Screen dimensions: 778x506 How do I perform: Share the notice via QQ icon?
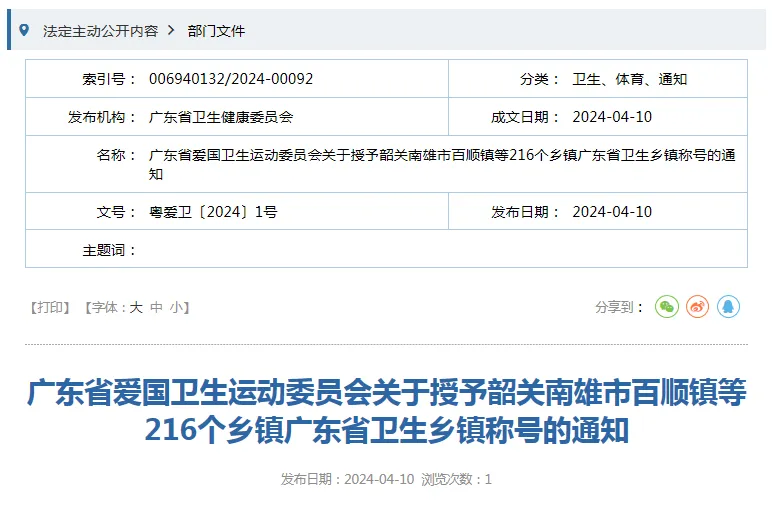coord(728,307)
